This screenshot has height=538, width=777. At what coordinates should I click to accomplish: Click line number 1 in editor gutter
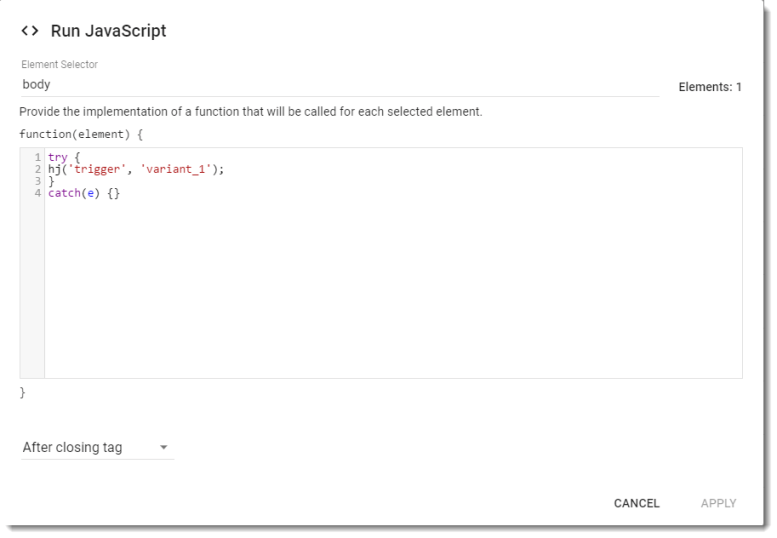click(x=38, y=158)
